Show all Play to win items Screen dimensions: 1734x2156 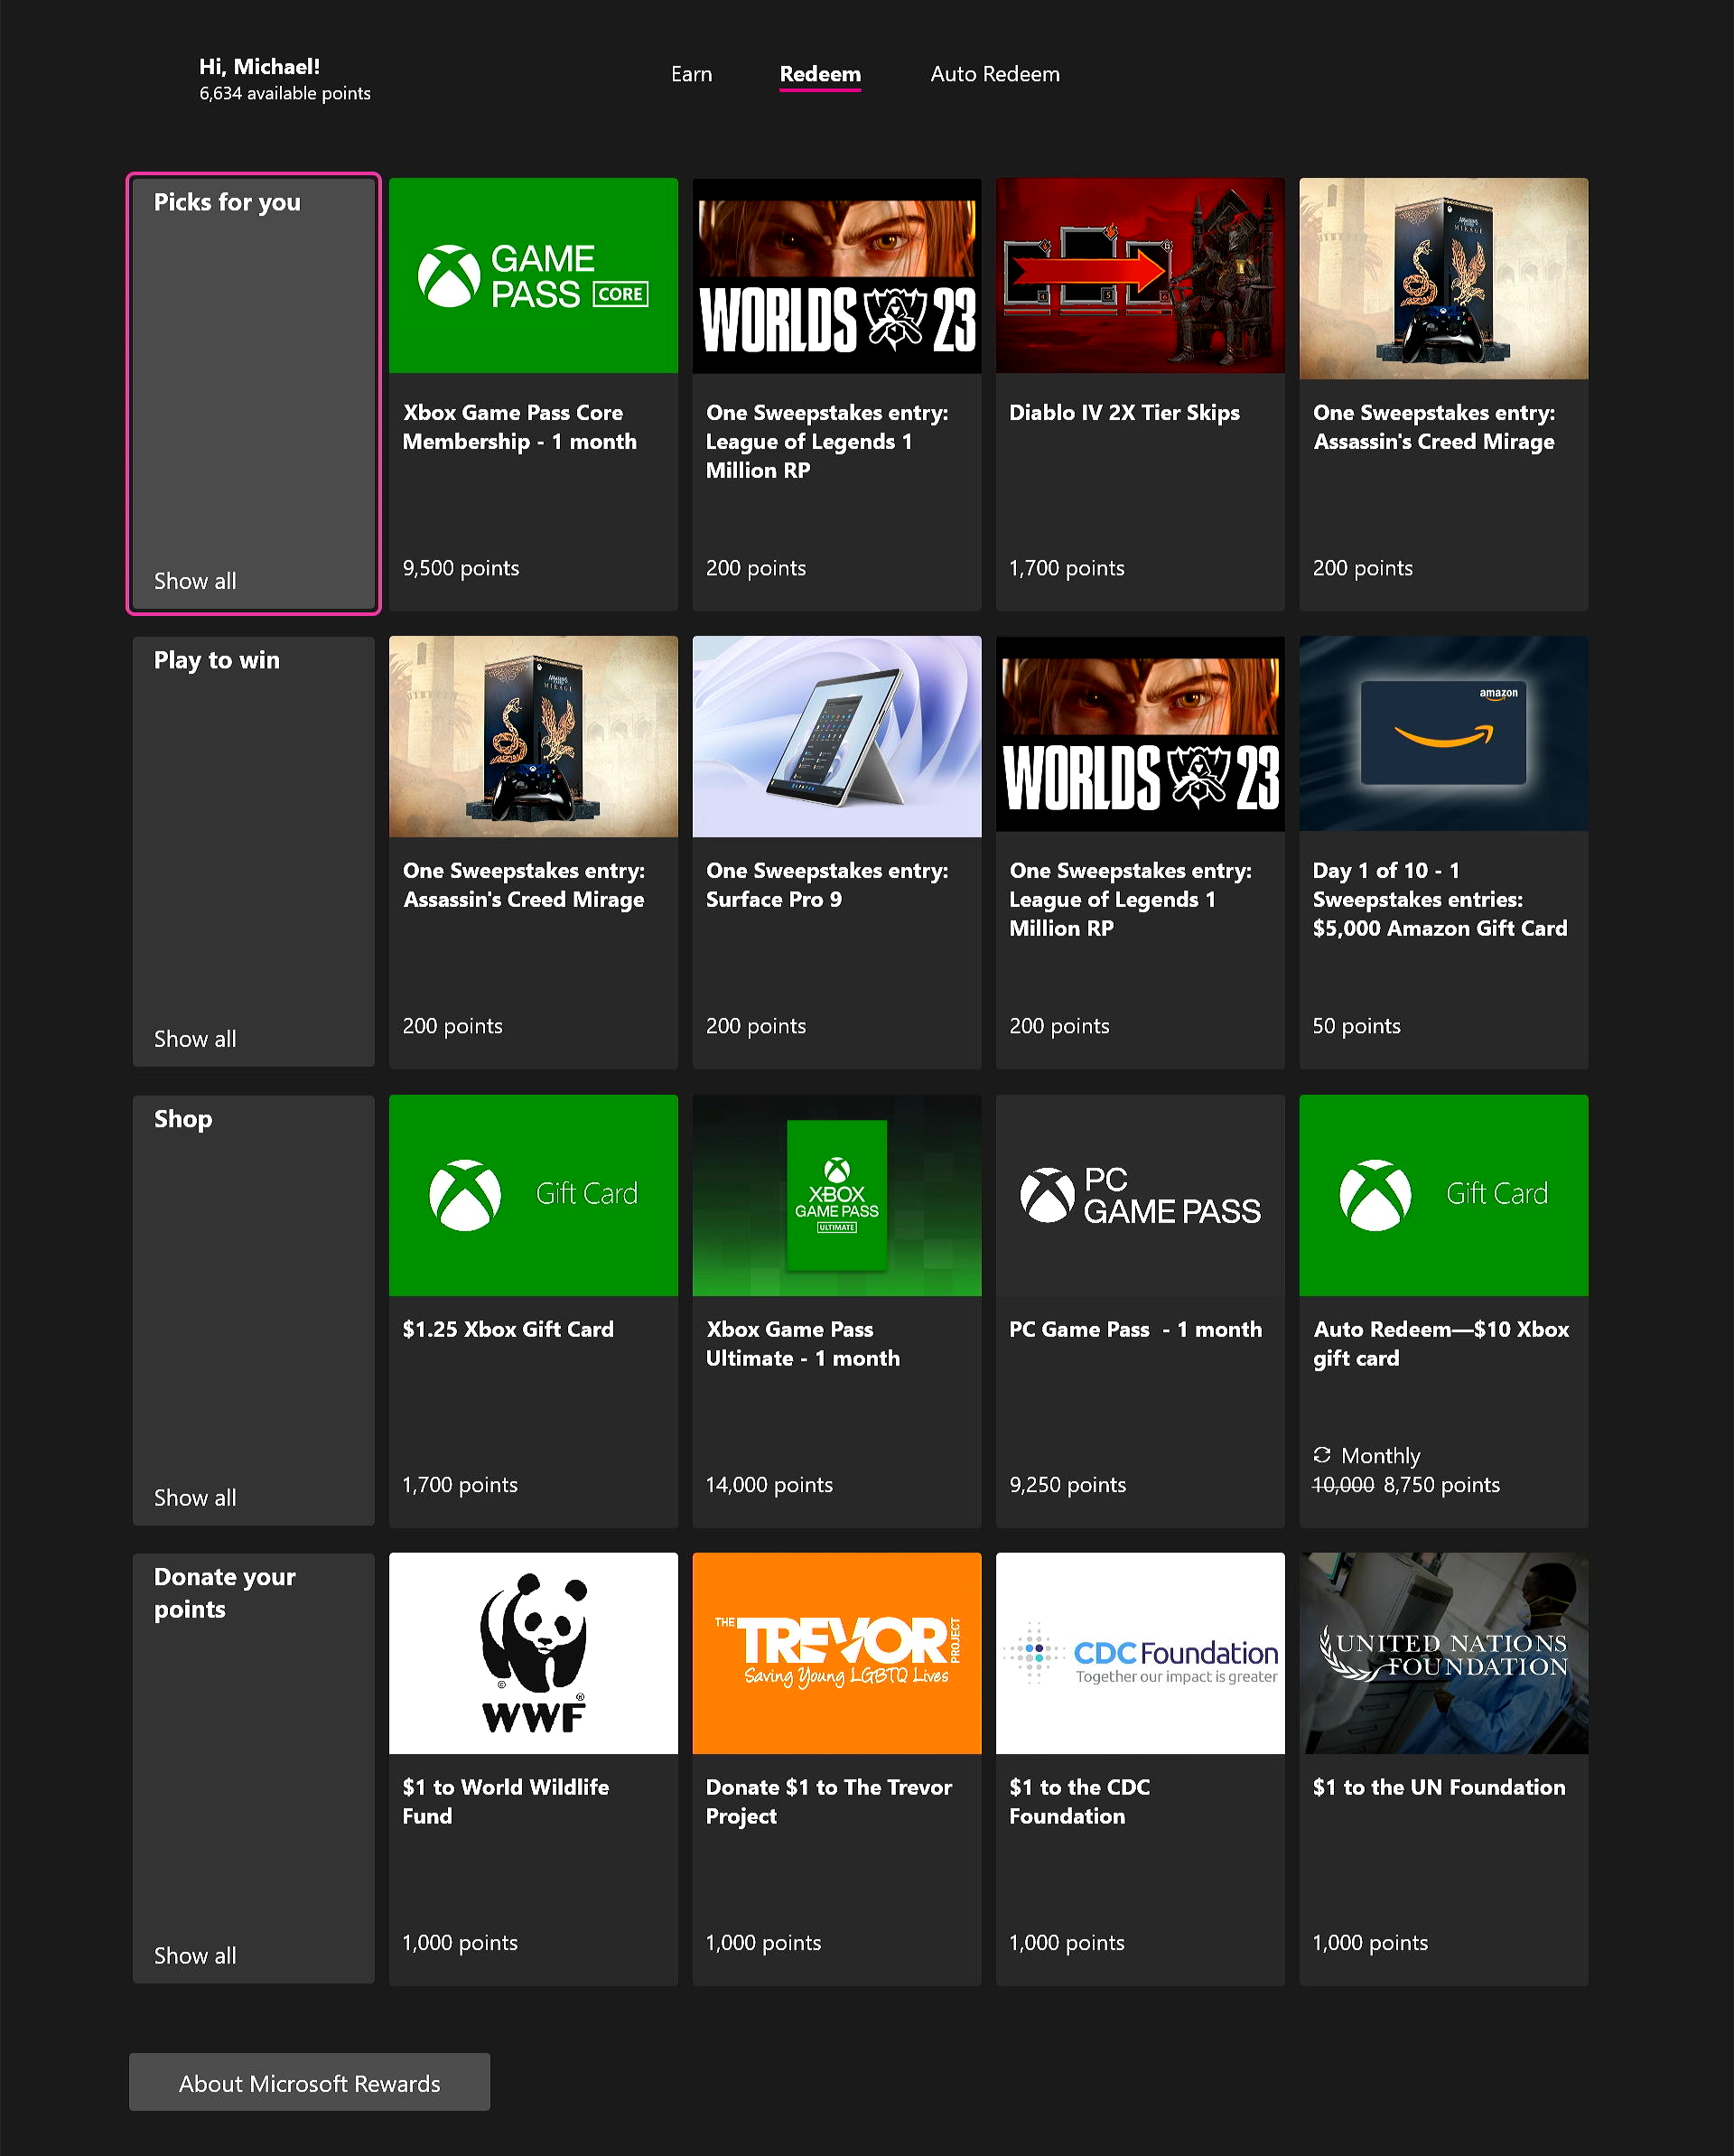pos(195,1039)
